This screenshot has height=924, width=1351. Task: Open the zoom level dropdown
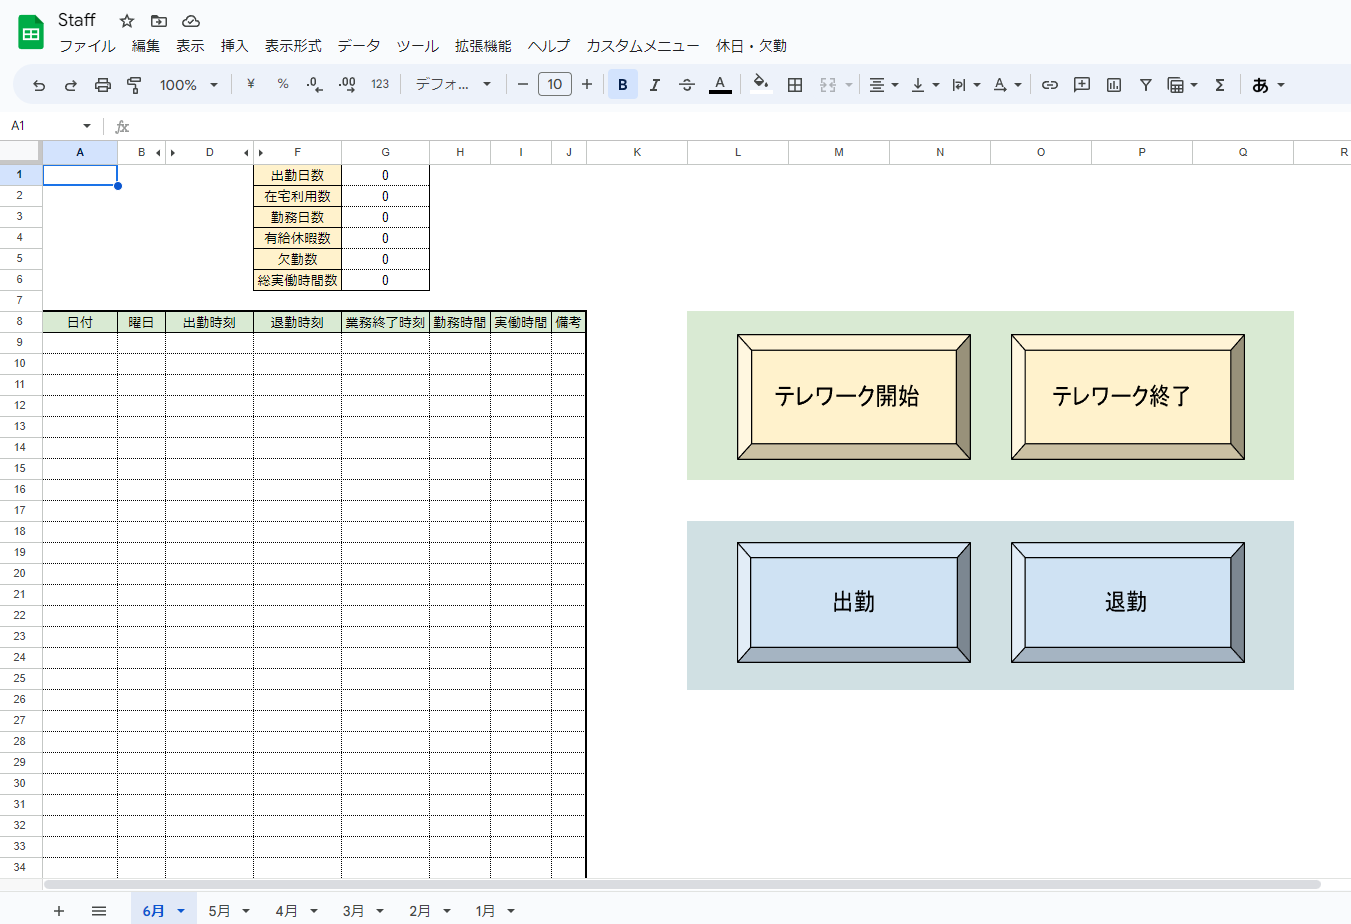point(188,84)
